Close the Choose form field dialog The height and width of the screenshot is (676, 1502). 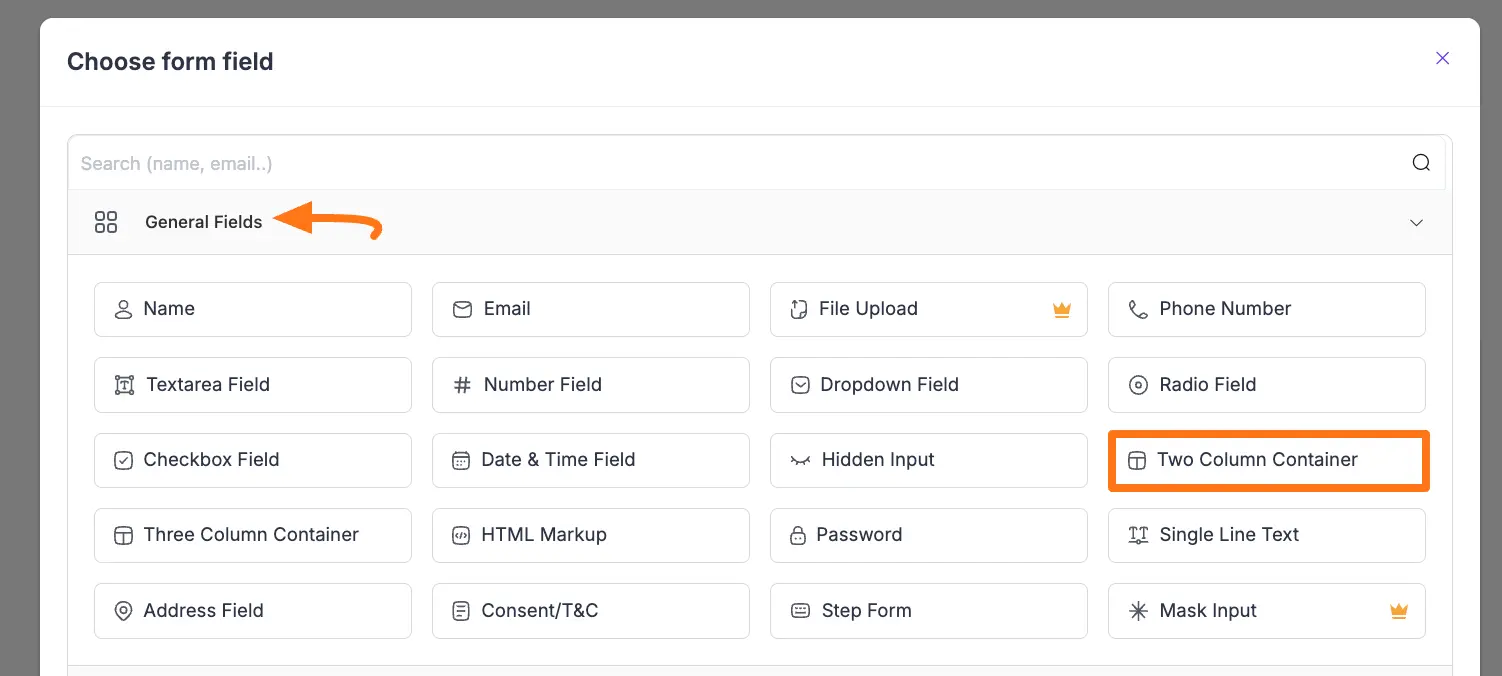pos(1442,58)
